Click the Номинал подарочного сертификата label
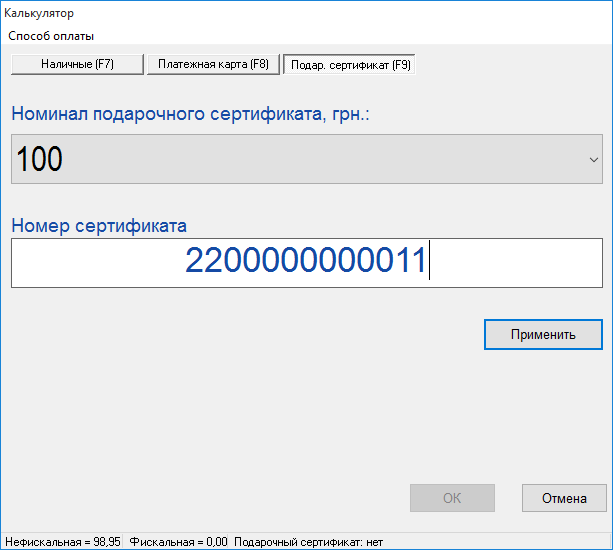 (191, 113)
